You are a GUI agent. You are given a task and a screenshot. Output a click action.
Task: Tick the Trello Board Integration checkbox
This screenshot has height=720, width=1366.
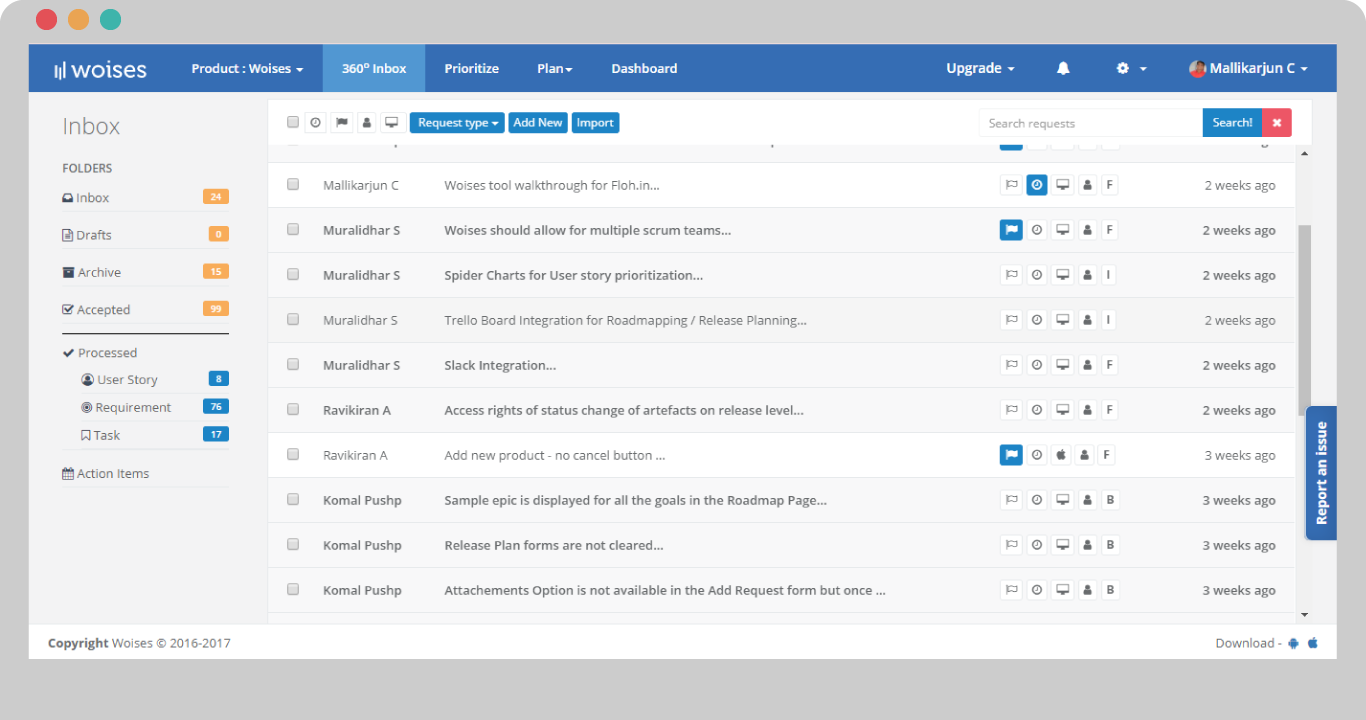(293, 319)
